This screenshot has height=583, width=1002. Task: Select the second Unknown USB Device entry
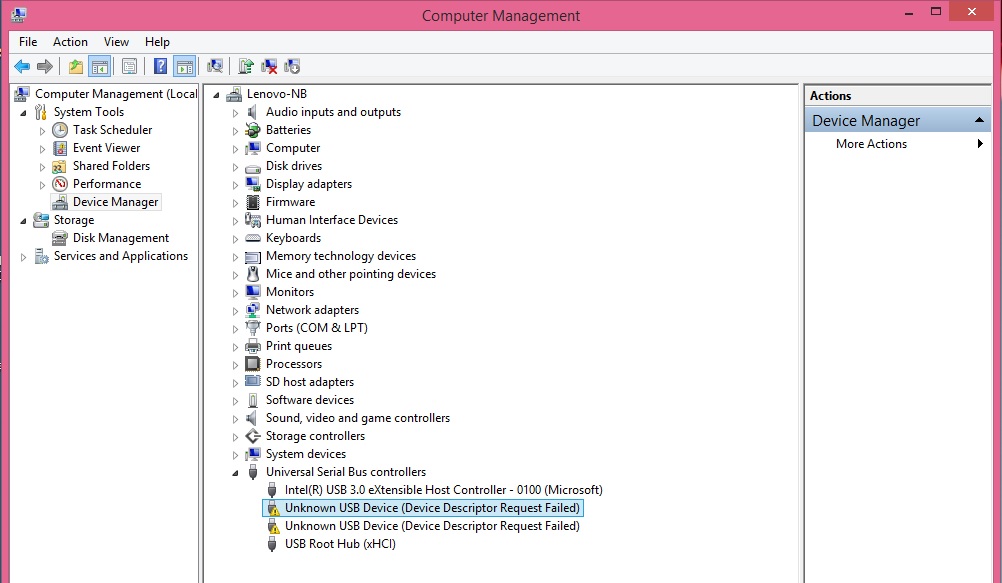[432, 525]
